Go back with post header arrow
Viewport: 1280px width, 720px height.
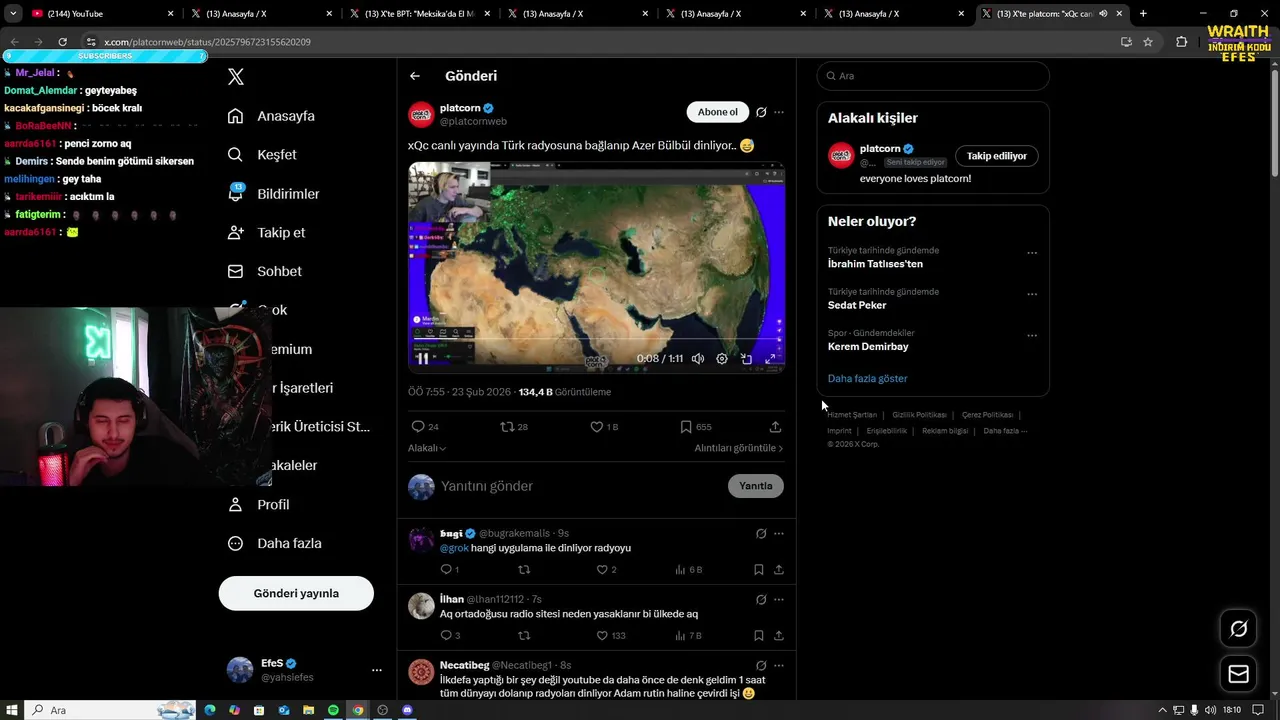click(x=415, y=76)
